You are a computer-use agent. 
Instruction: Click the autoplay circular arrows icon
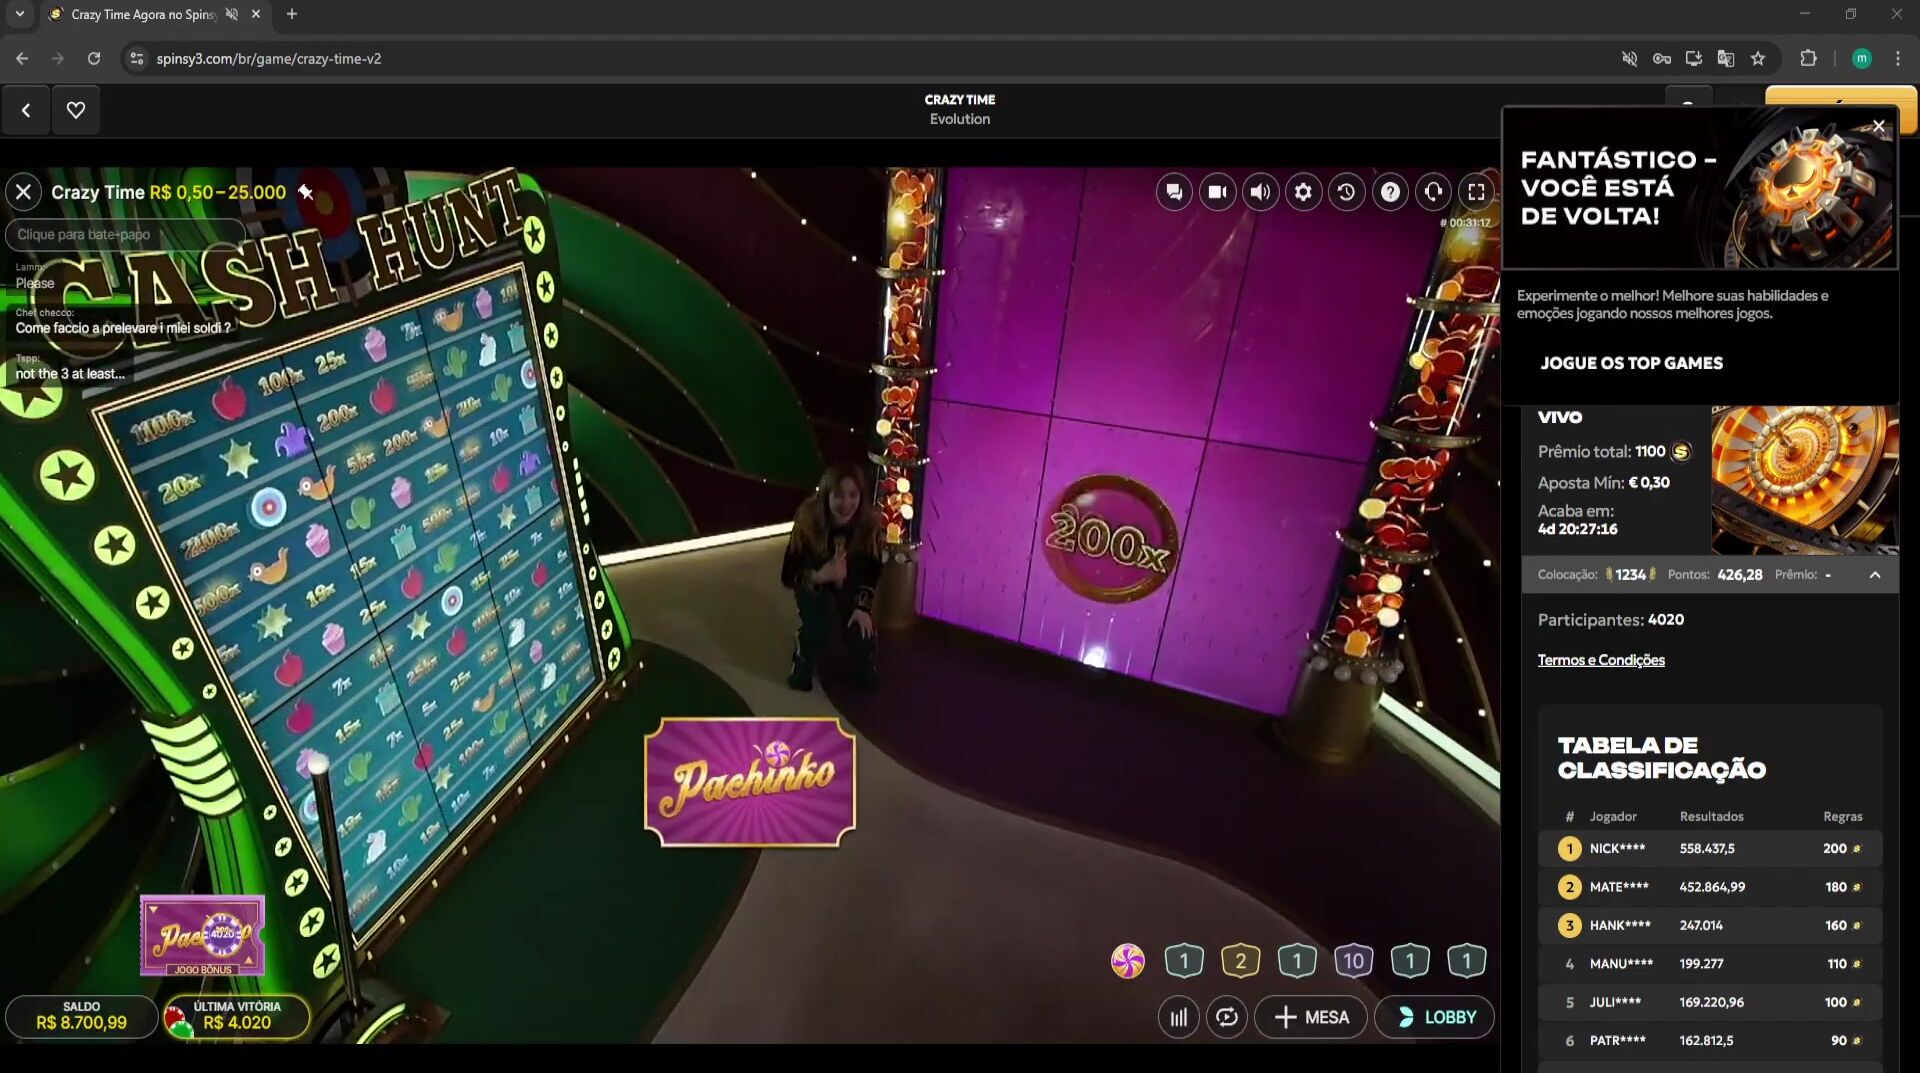[1227, 1017]
